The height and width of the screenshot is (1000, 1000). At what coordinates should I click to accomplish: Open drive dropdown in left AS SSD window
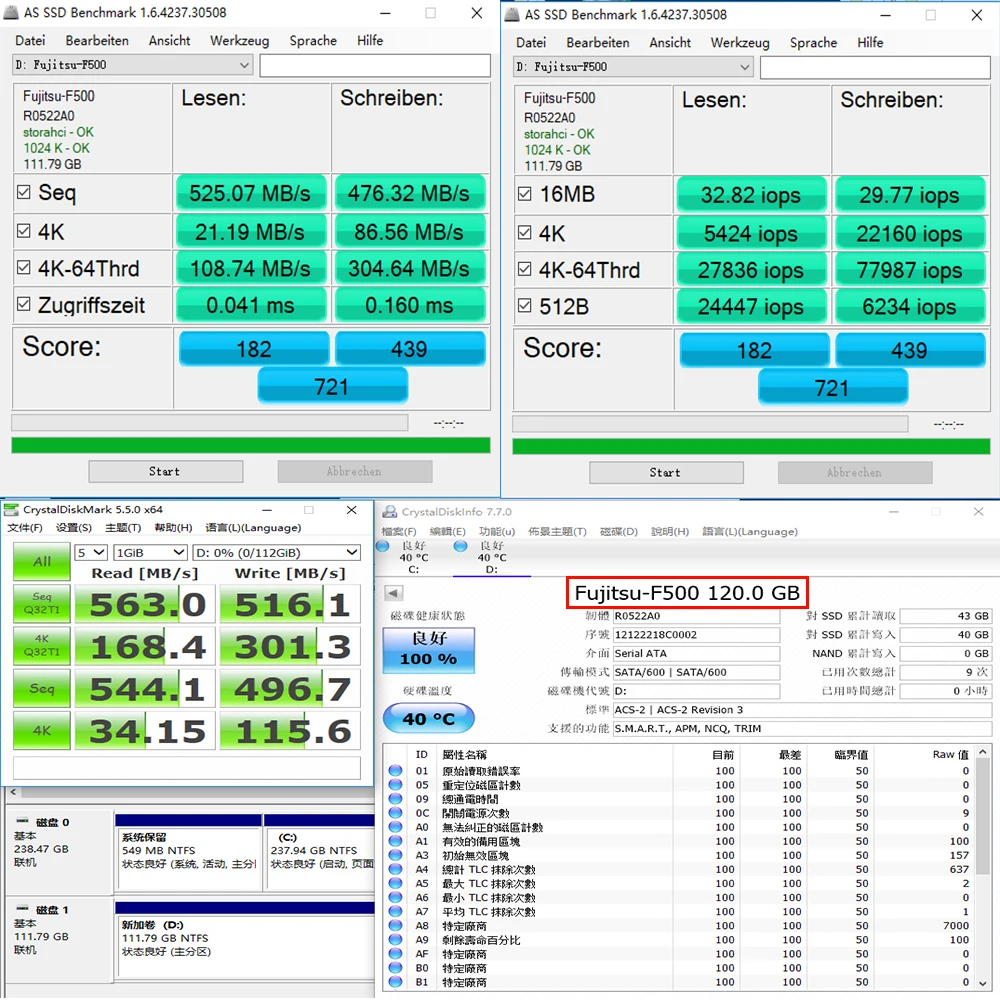click(133, 65)
